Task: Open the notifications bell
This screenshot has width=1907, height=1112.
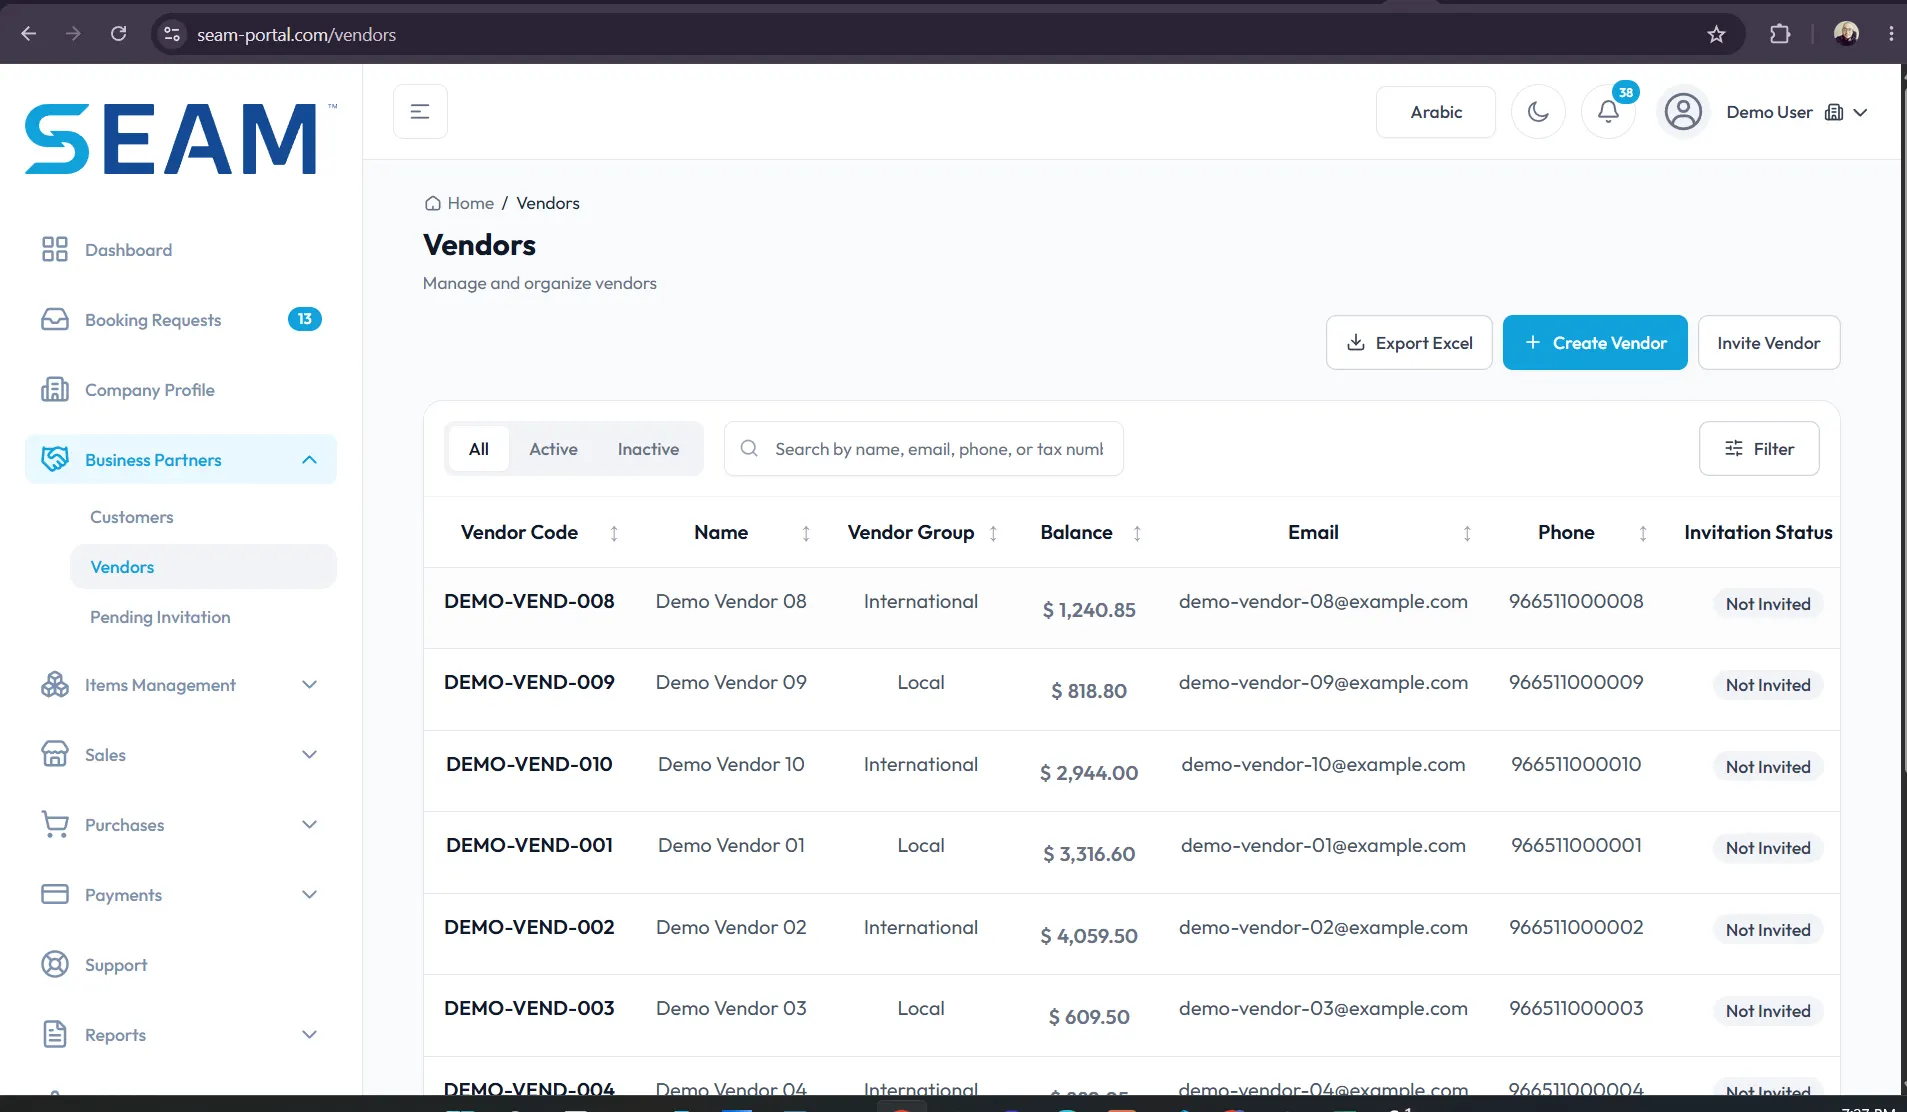Action: (x=1608, y=112)
